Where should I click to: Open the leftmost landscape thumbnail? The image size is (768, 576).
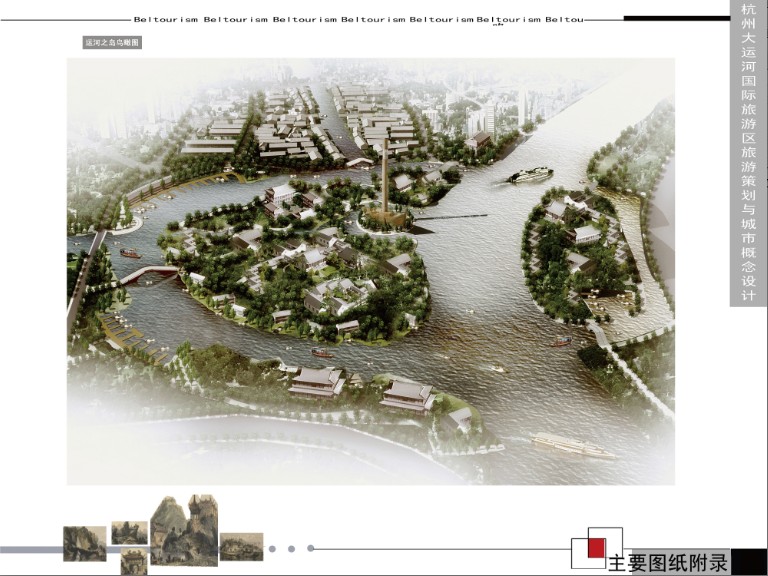click(x=84, y=543)
